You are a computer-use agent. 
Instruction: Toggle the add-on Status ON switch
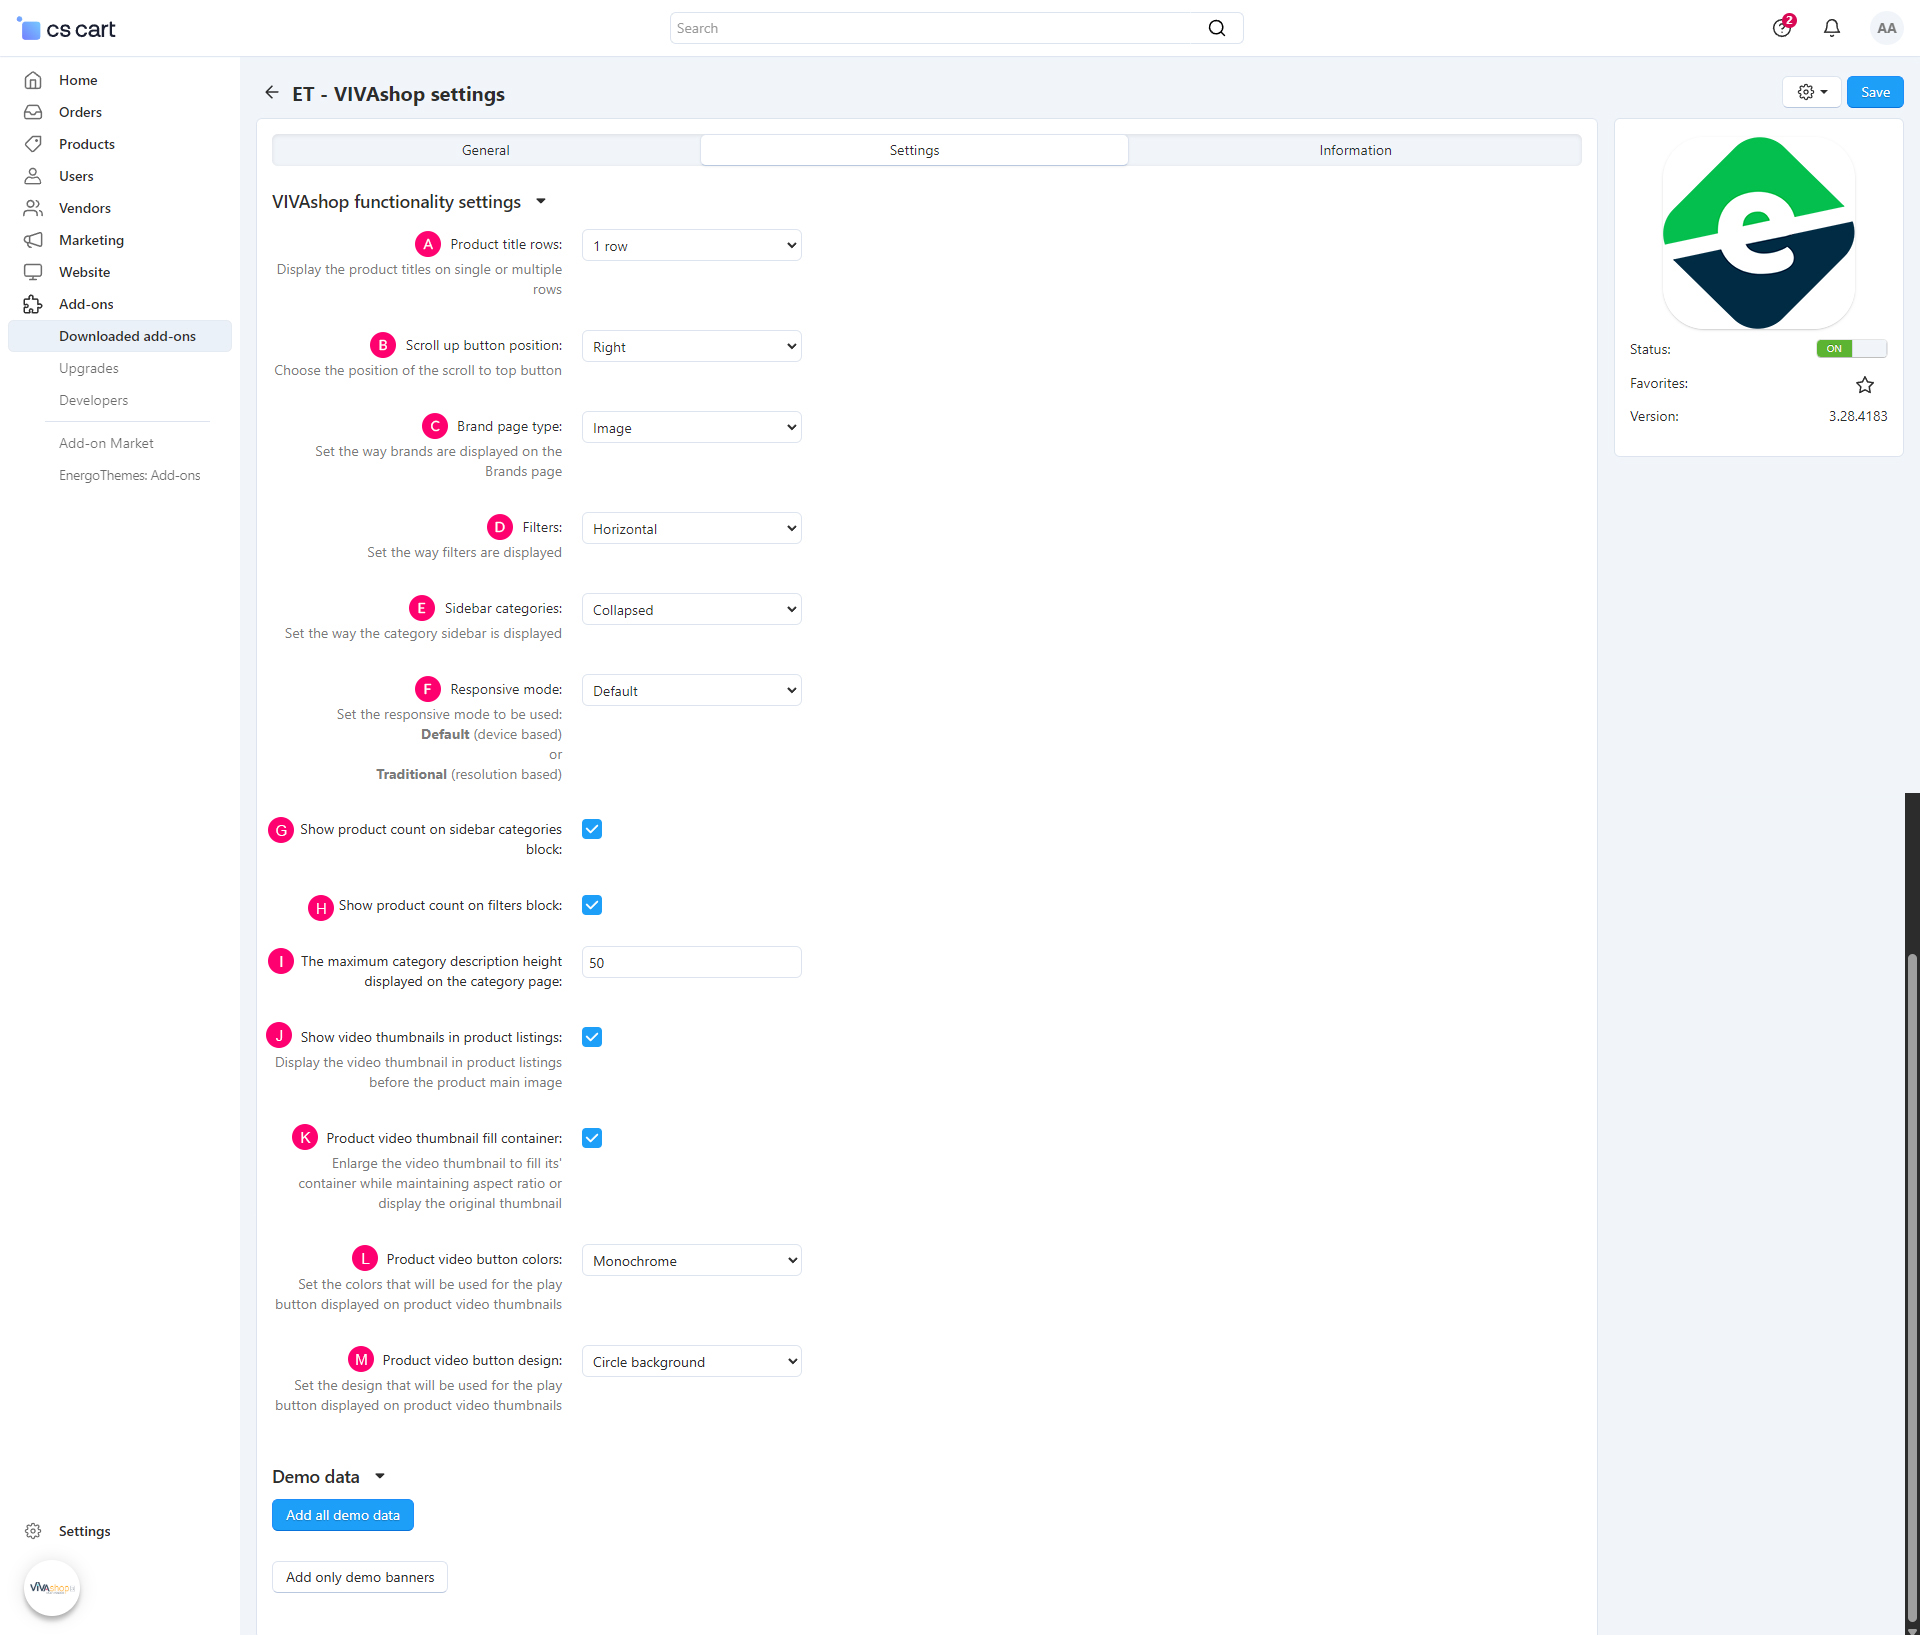click(1851, 349)
